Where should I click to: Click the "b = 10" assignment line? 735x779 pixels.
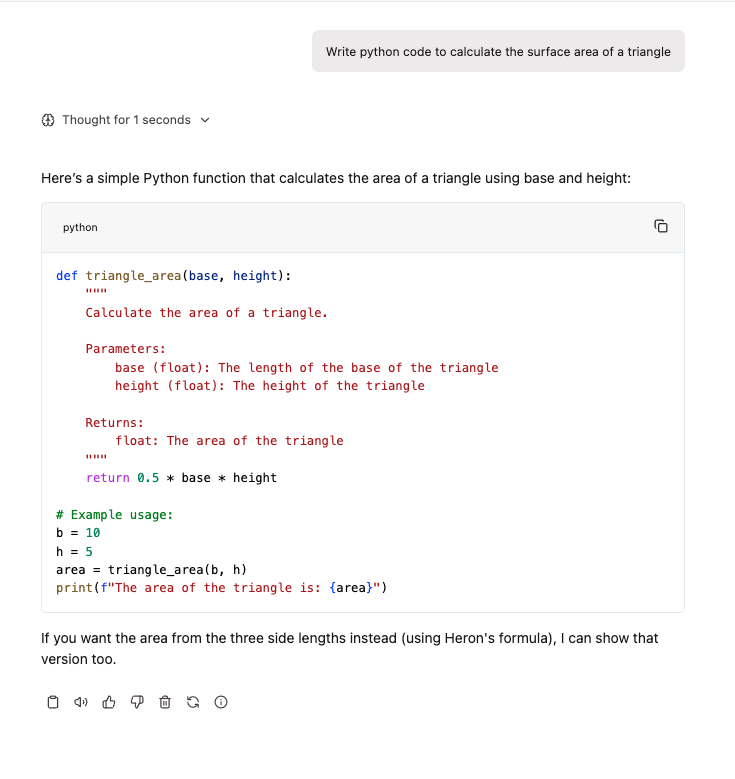click(78, 533)
